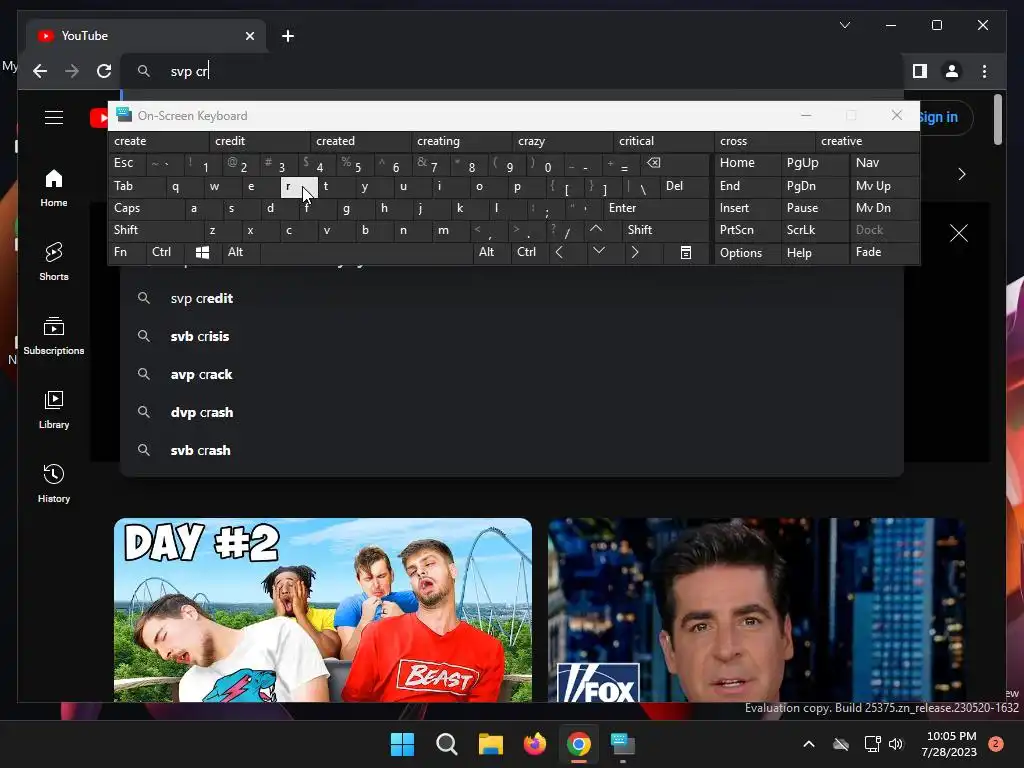
Task: Switch to Chrome in taskbar
Action: click(x=579, y=744)
